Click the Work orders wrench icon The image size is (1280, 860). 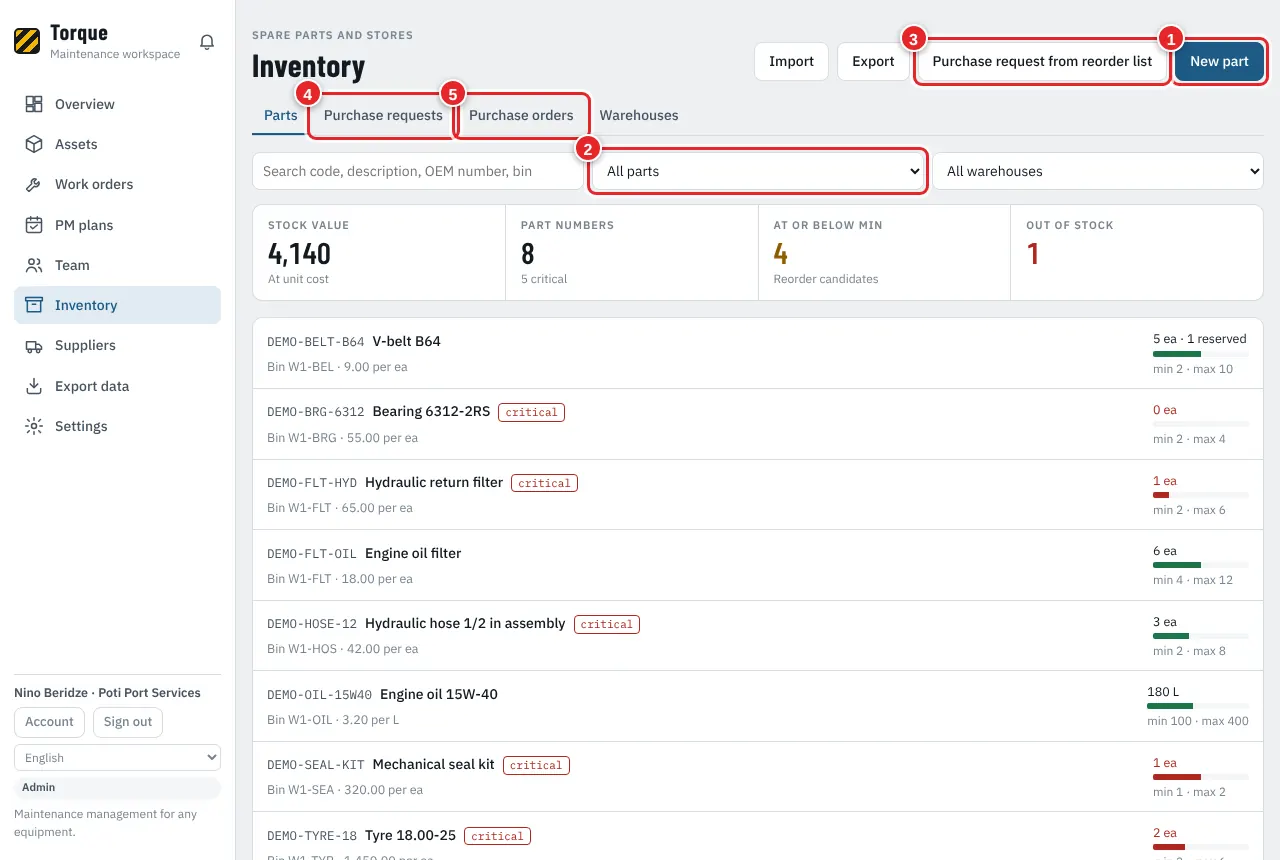(x=34, y=184)
